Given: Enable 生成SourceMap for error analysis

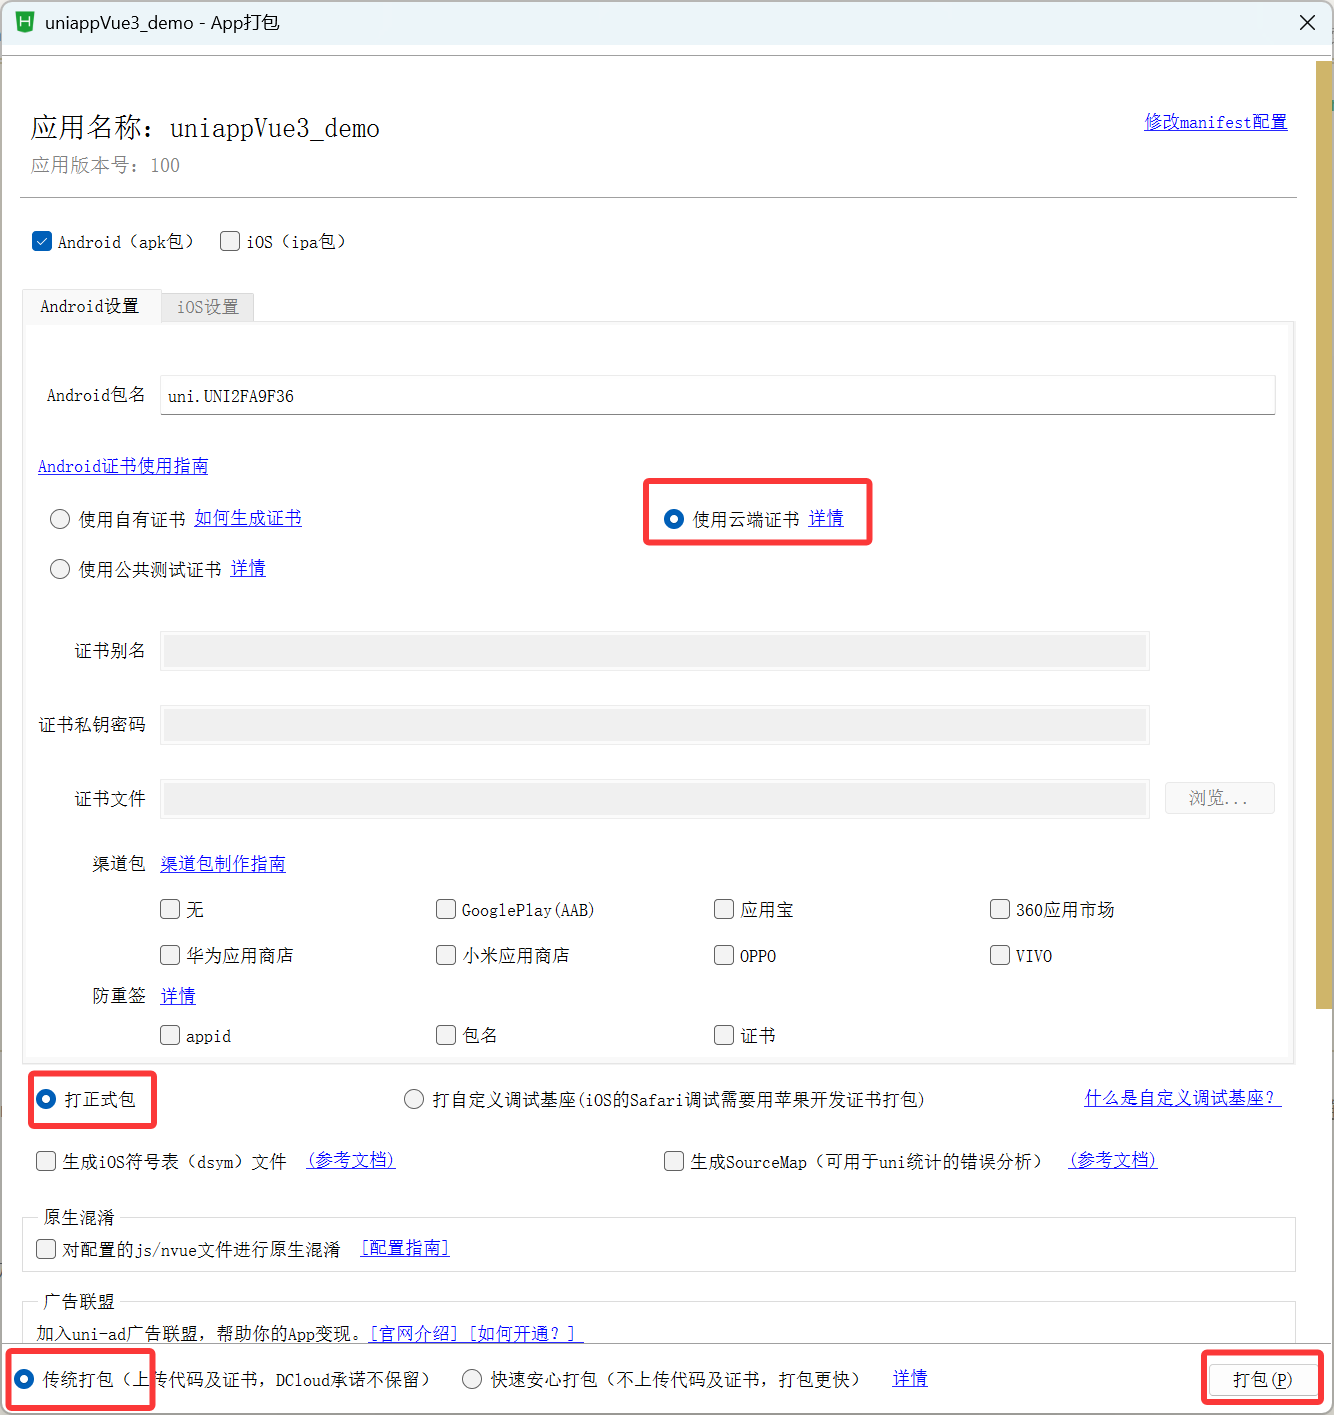Looking at the screenshot, I should [674, 1161].
